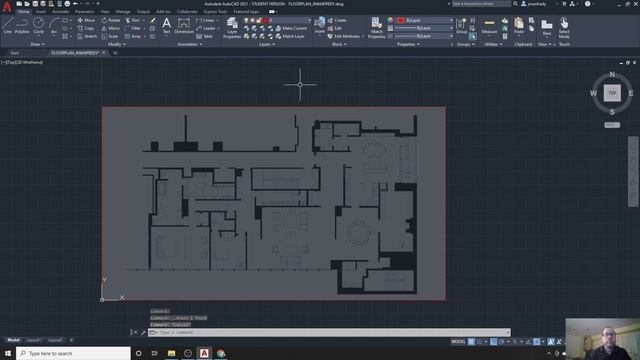Expand the Properties panel

(408, 44)
